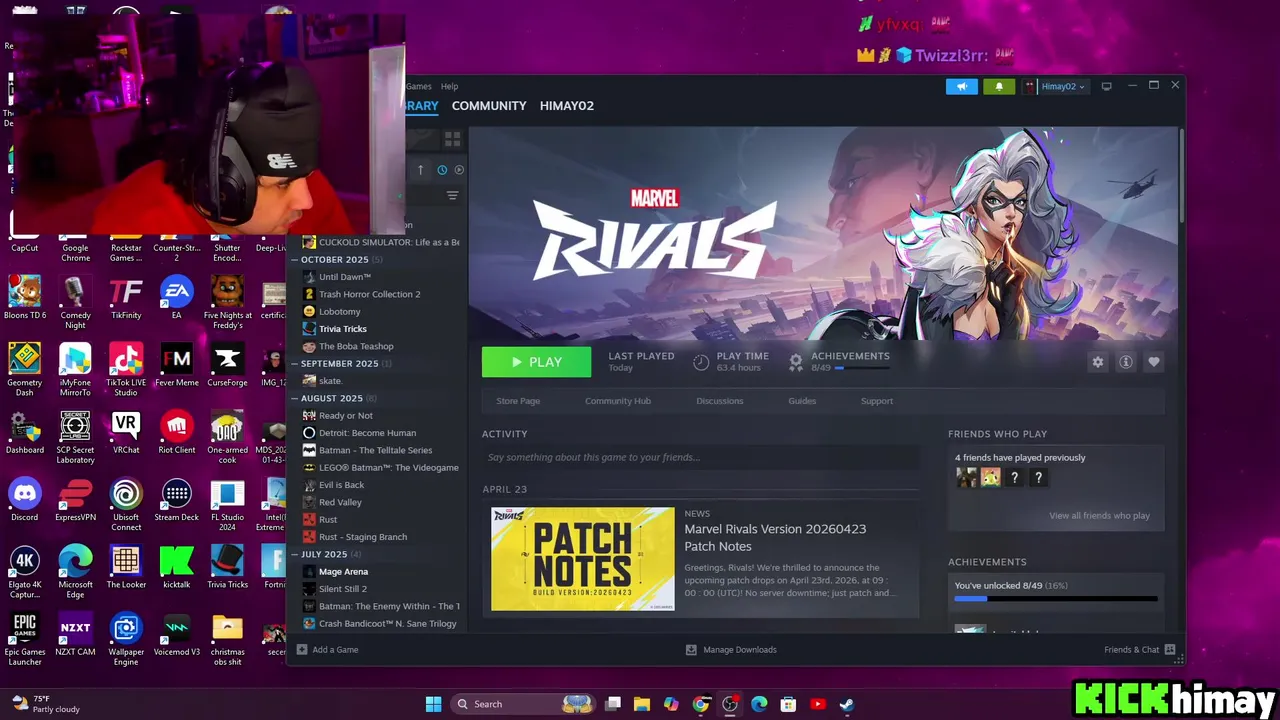Open library advanced filter options icon
The height and width of the screenshot is (720, 1280).
(x=452, y=196)
